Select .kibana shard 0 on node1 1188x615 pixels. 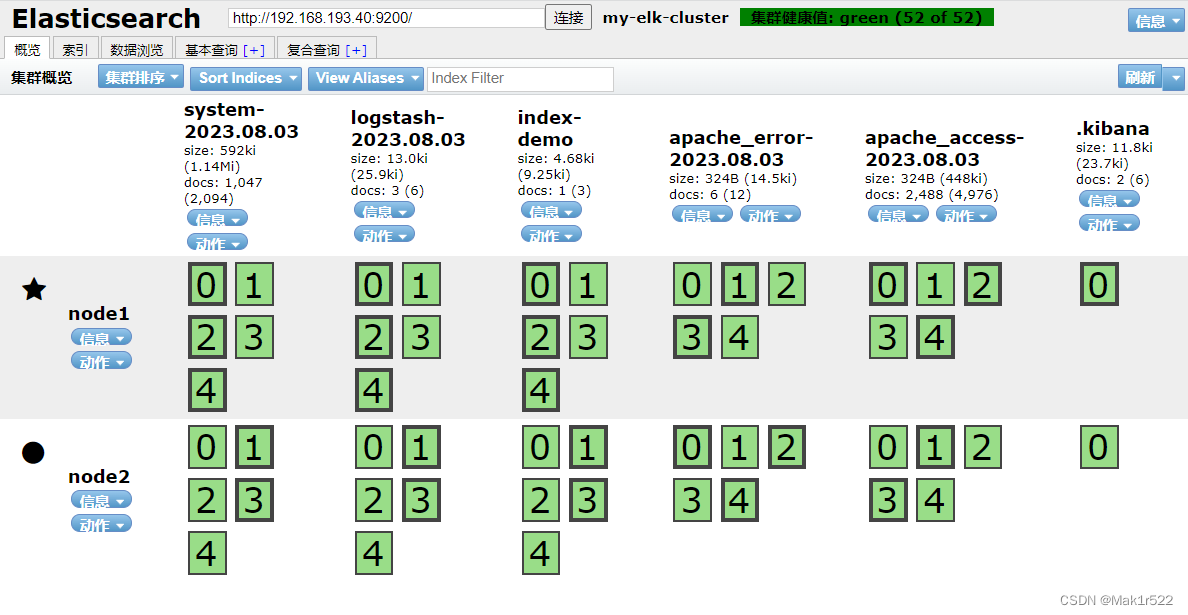tap(1099, 285)
